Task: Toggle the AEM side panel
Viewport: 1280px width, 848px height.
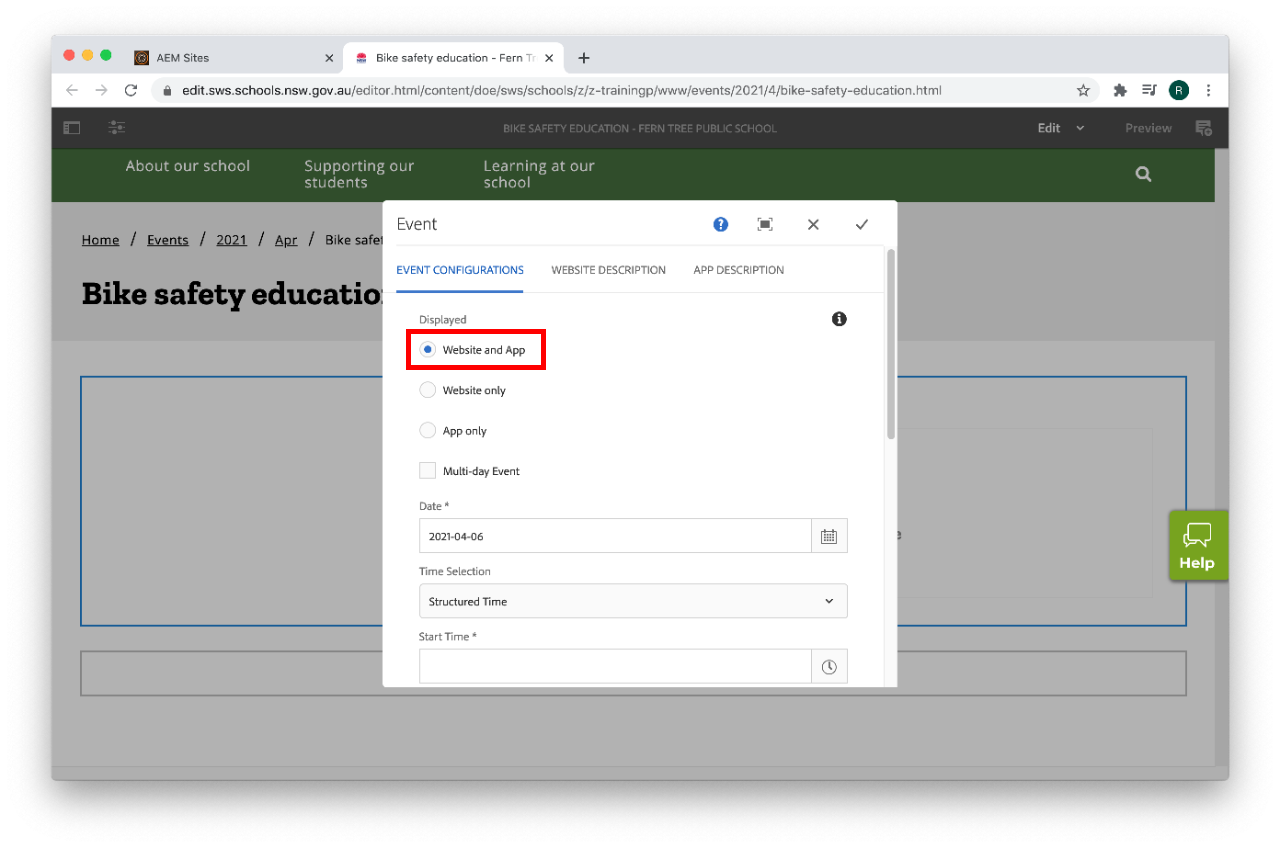Action: point(72,128)
